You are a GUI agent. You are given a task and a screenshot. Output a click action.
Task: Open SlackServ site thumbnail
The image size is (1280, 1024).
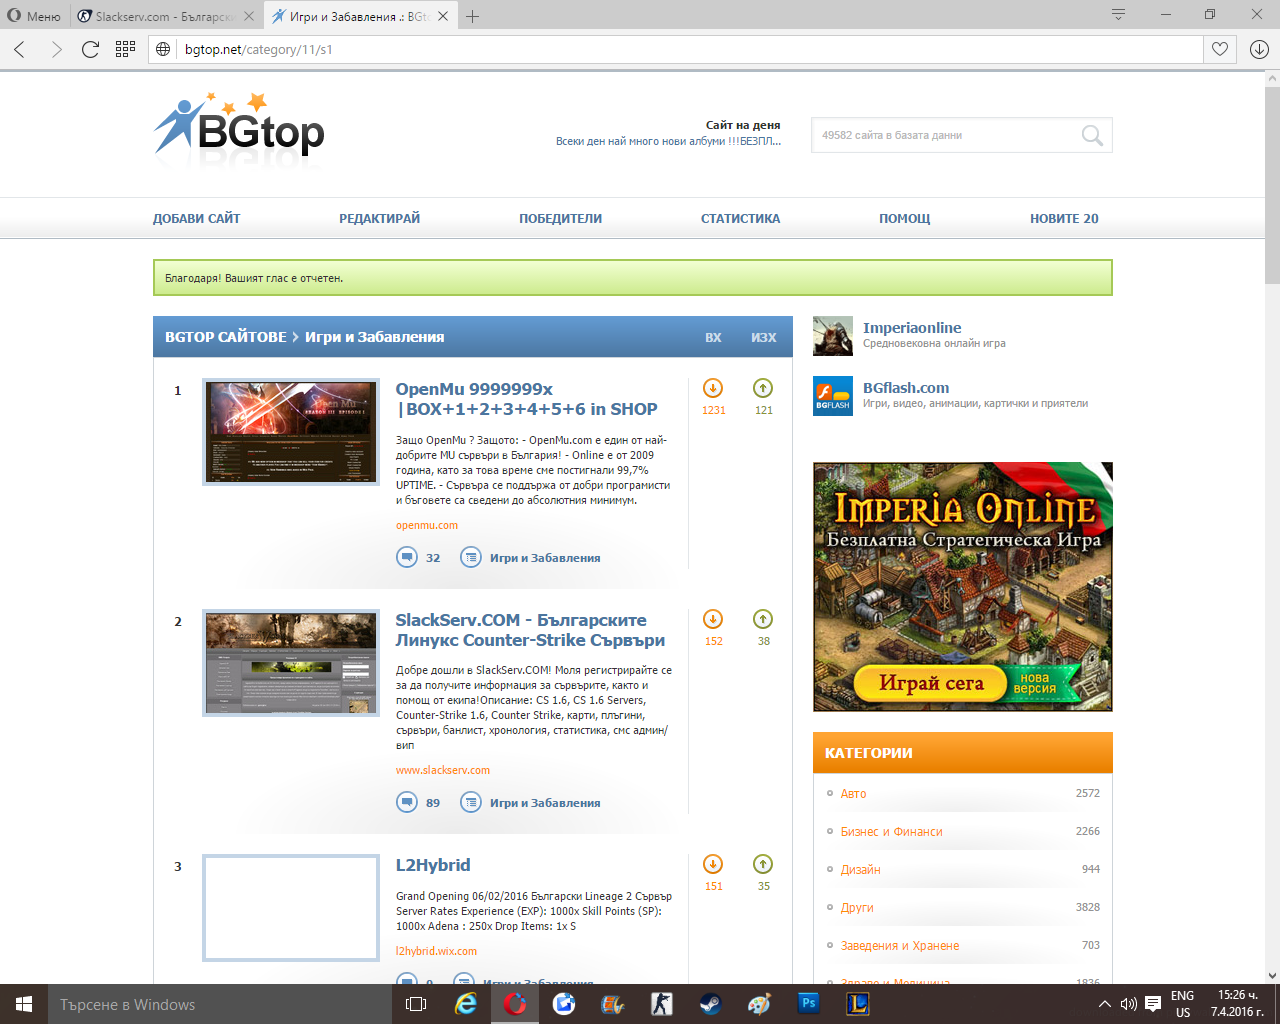[291, 663]
